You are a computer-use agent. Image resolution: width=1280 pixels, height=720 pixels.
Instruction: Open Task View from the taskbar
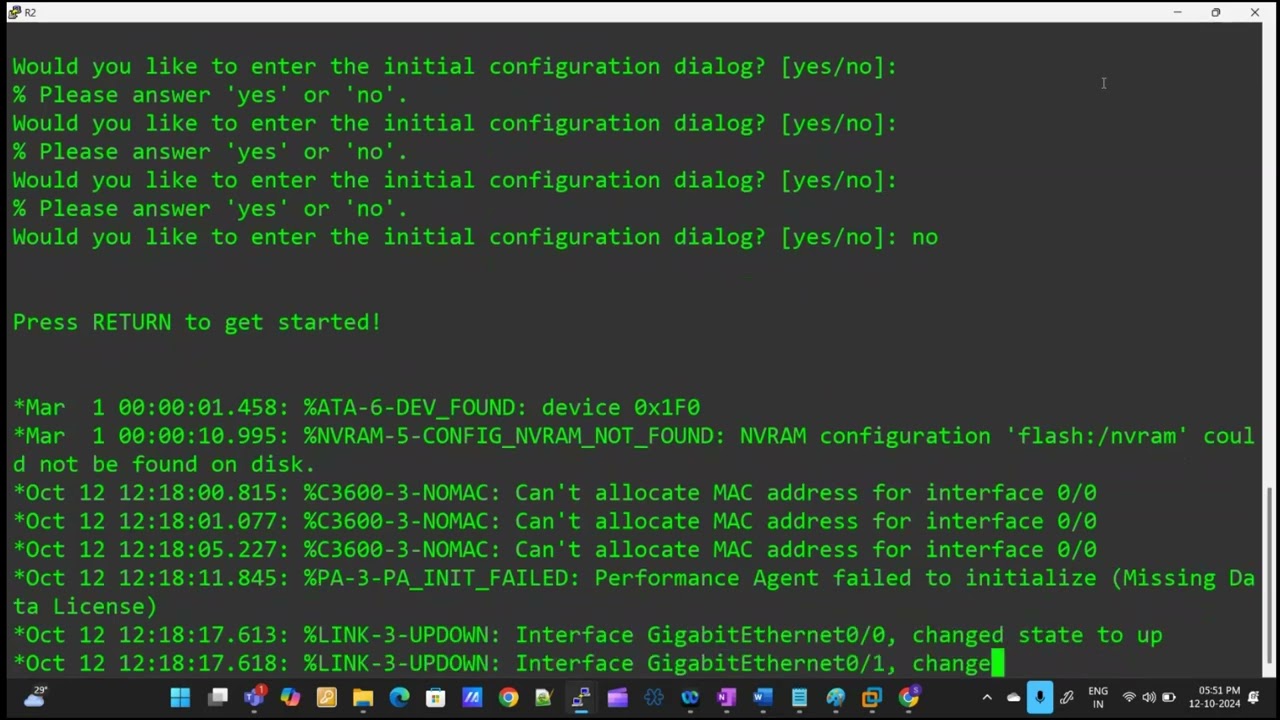tap(217, 698)
